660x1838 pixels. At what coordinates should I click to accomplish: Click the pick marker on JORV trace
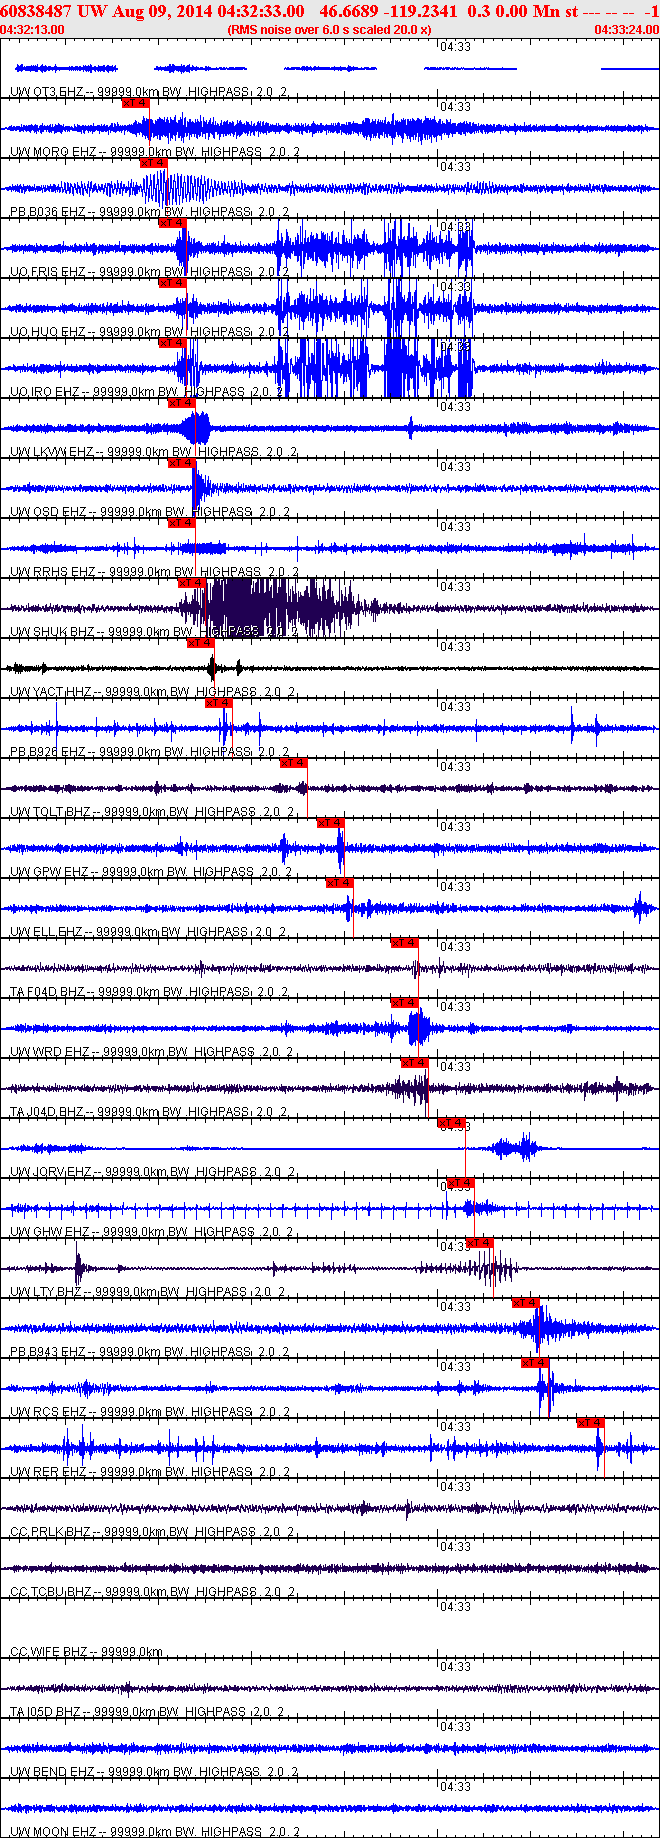pos(452,1122)
